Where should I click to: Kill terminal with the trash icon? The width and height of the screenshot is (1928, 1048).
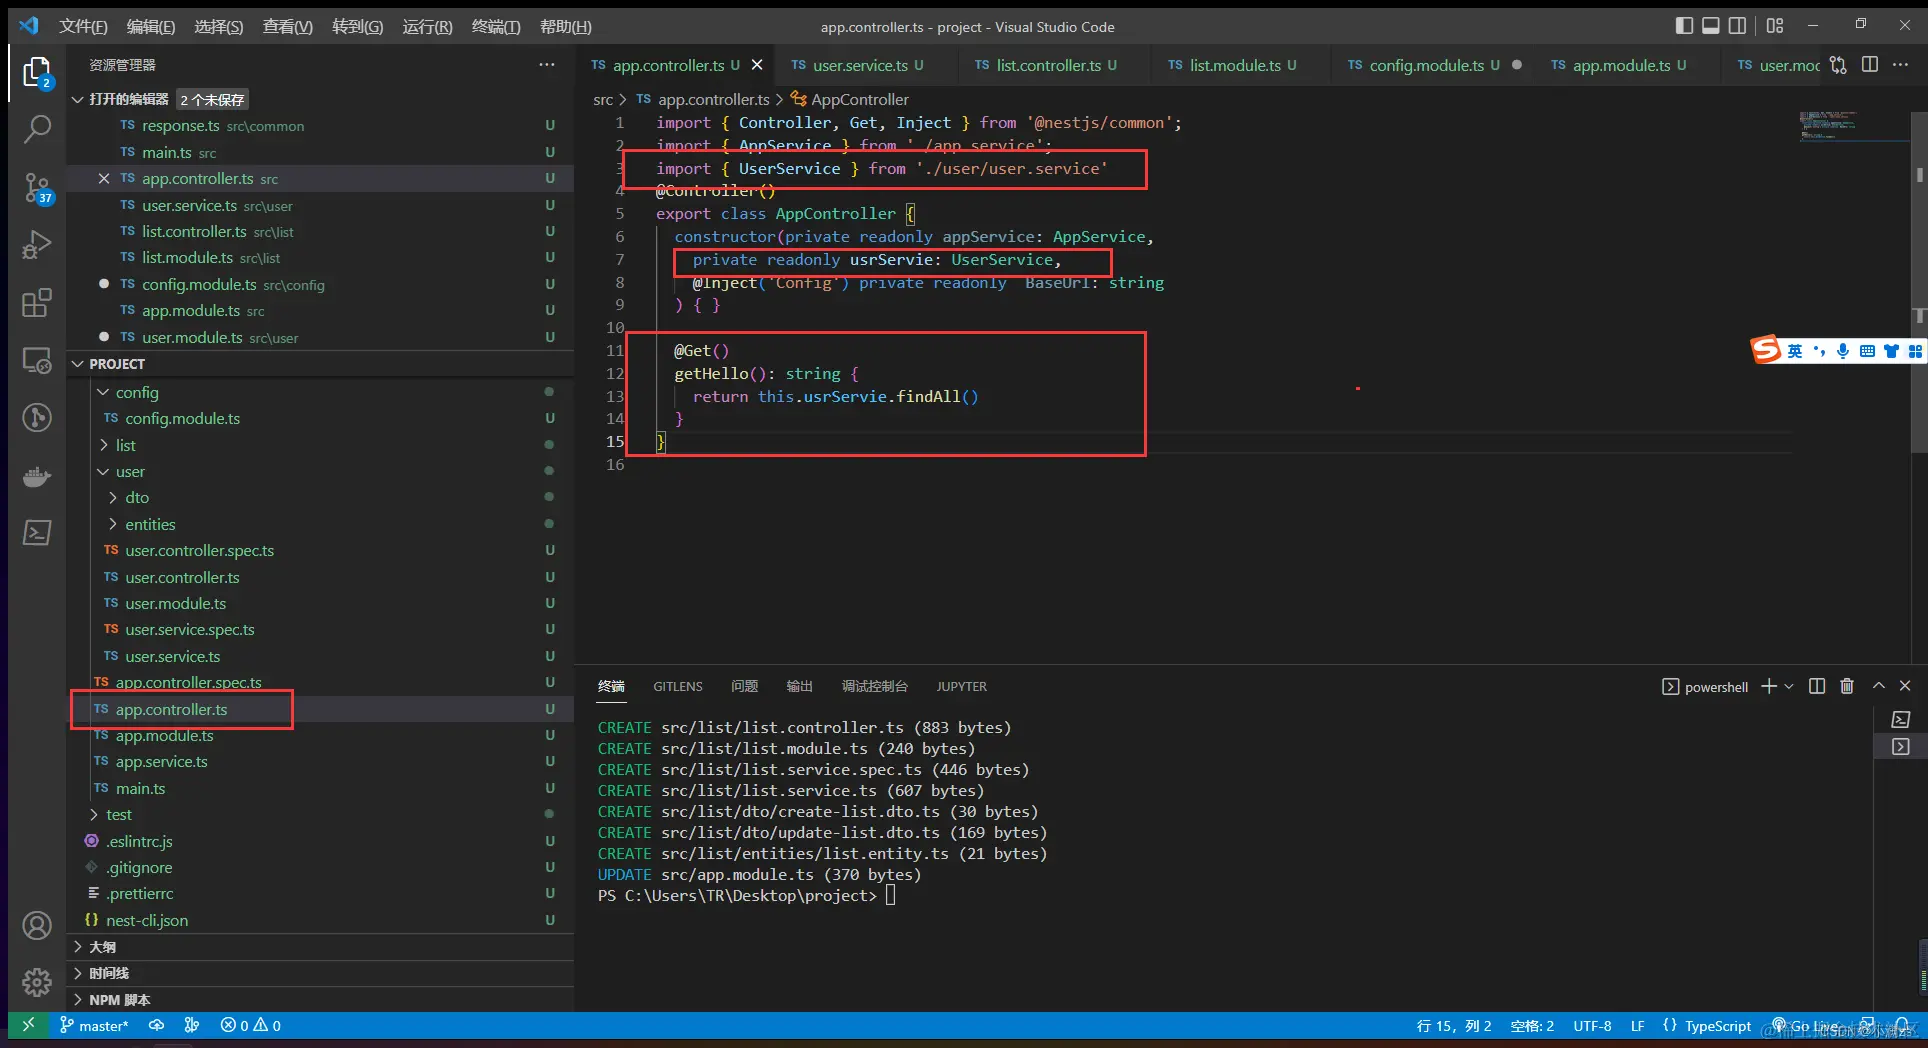[1847, 686]
